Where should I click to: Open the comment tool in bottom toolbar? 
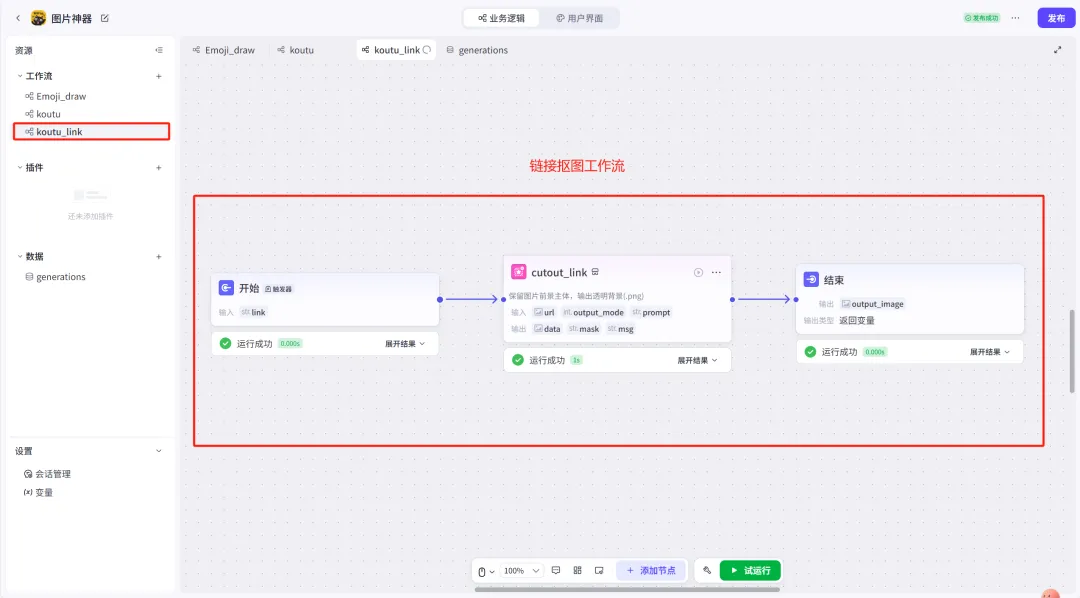coord(556,570)
